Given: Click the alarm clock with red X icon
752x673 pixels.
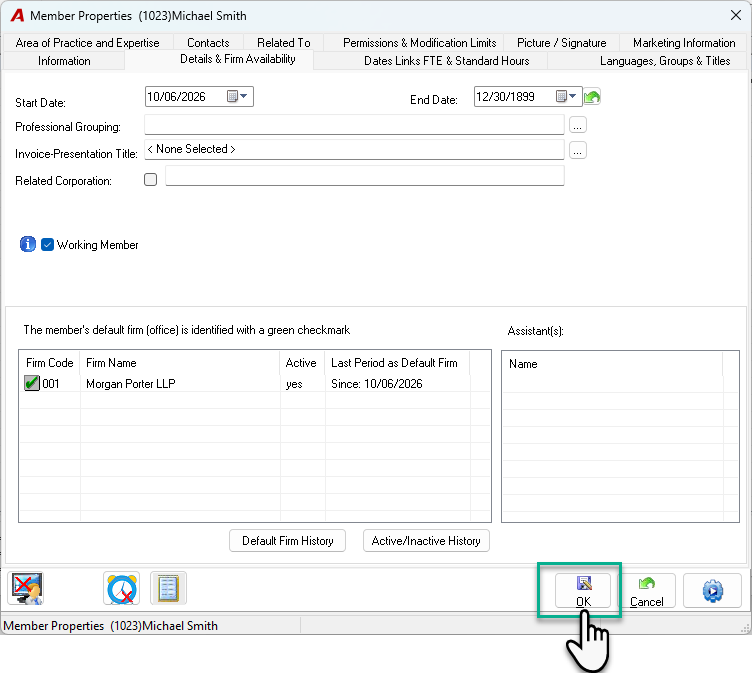Looking at the screenshot, I should tap(121, 588).
